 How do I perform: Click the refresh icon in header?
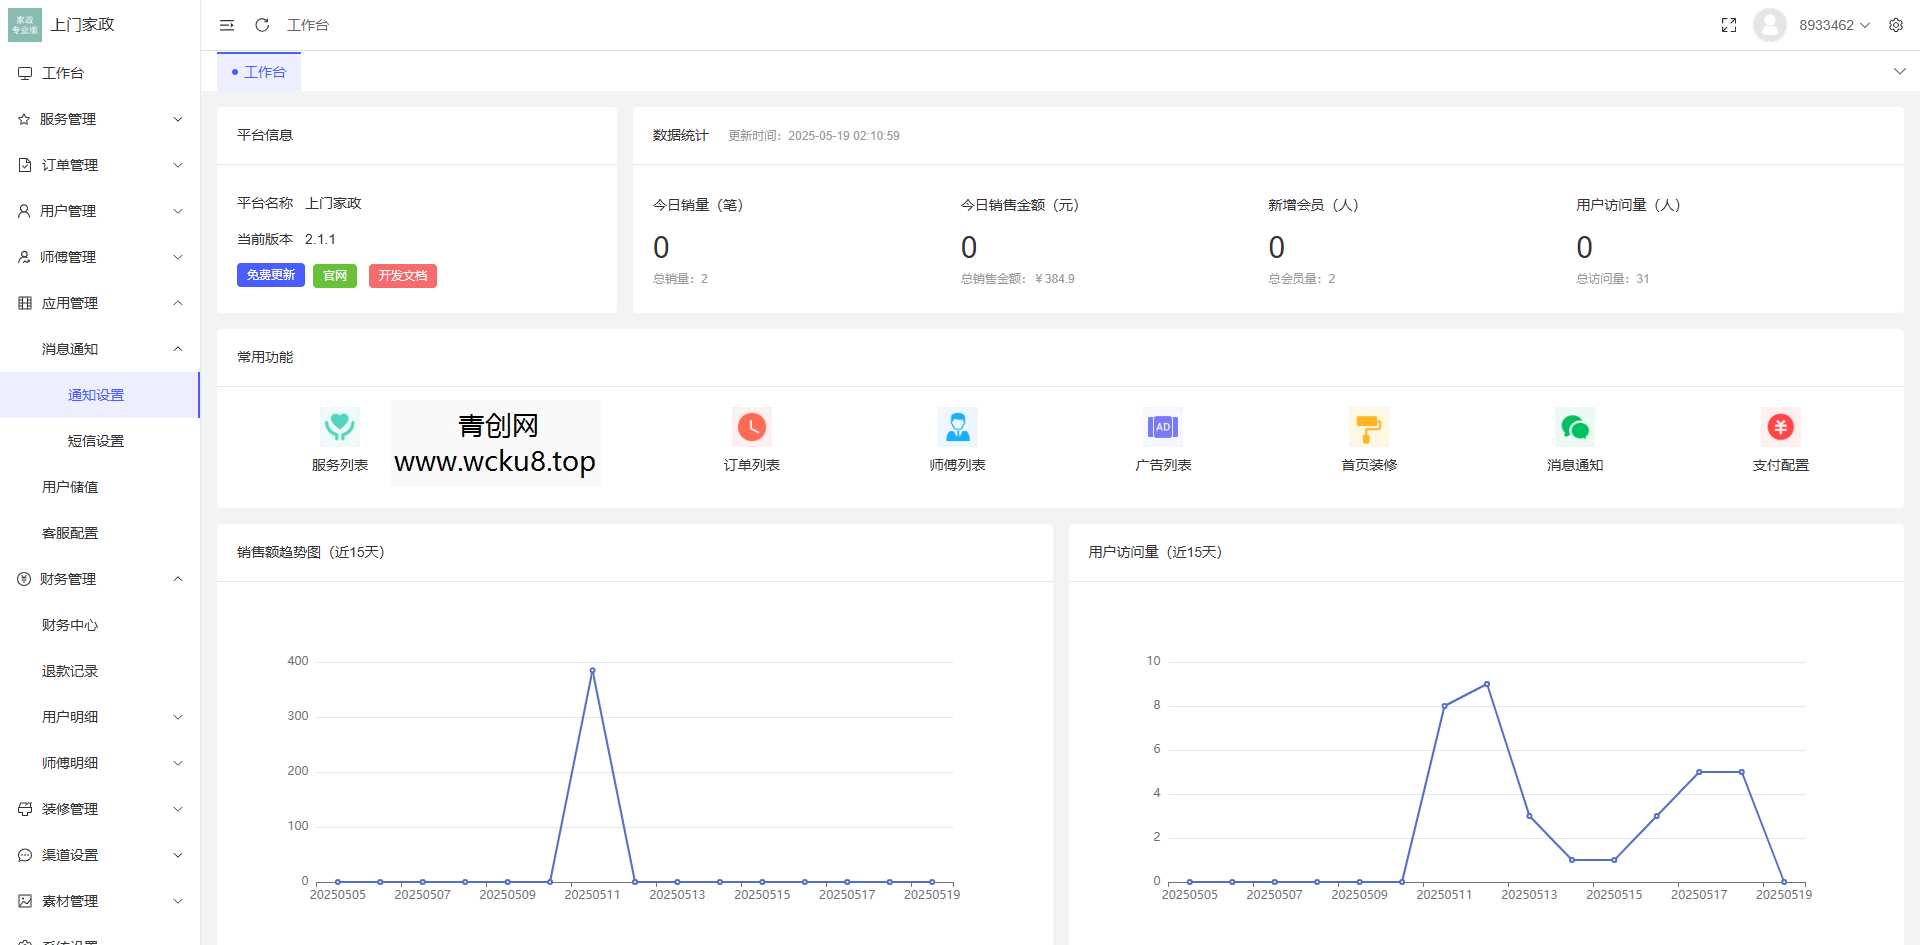click(262, 25)
